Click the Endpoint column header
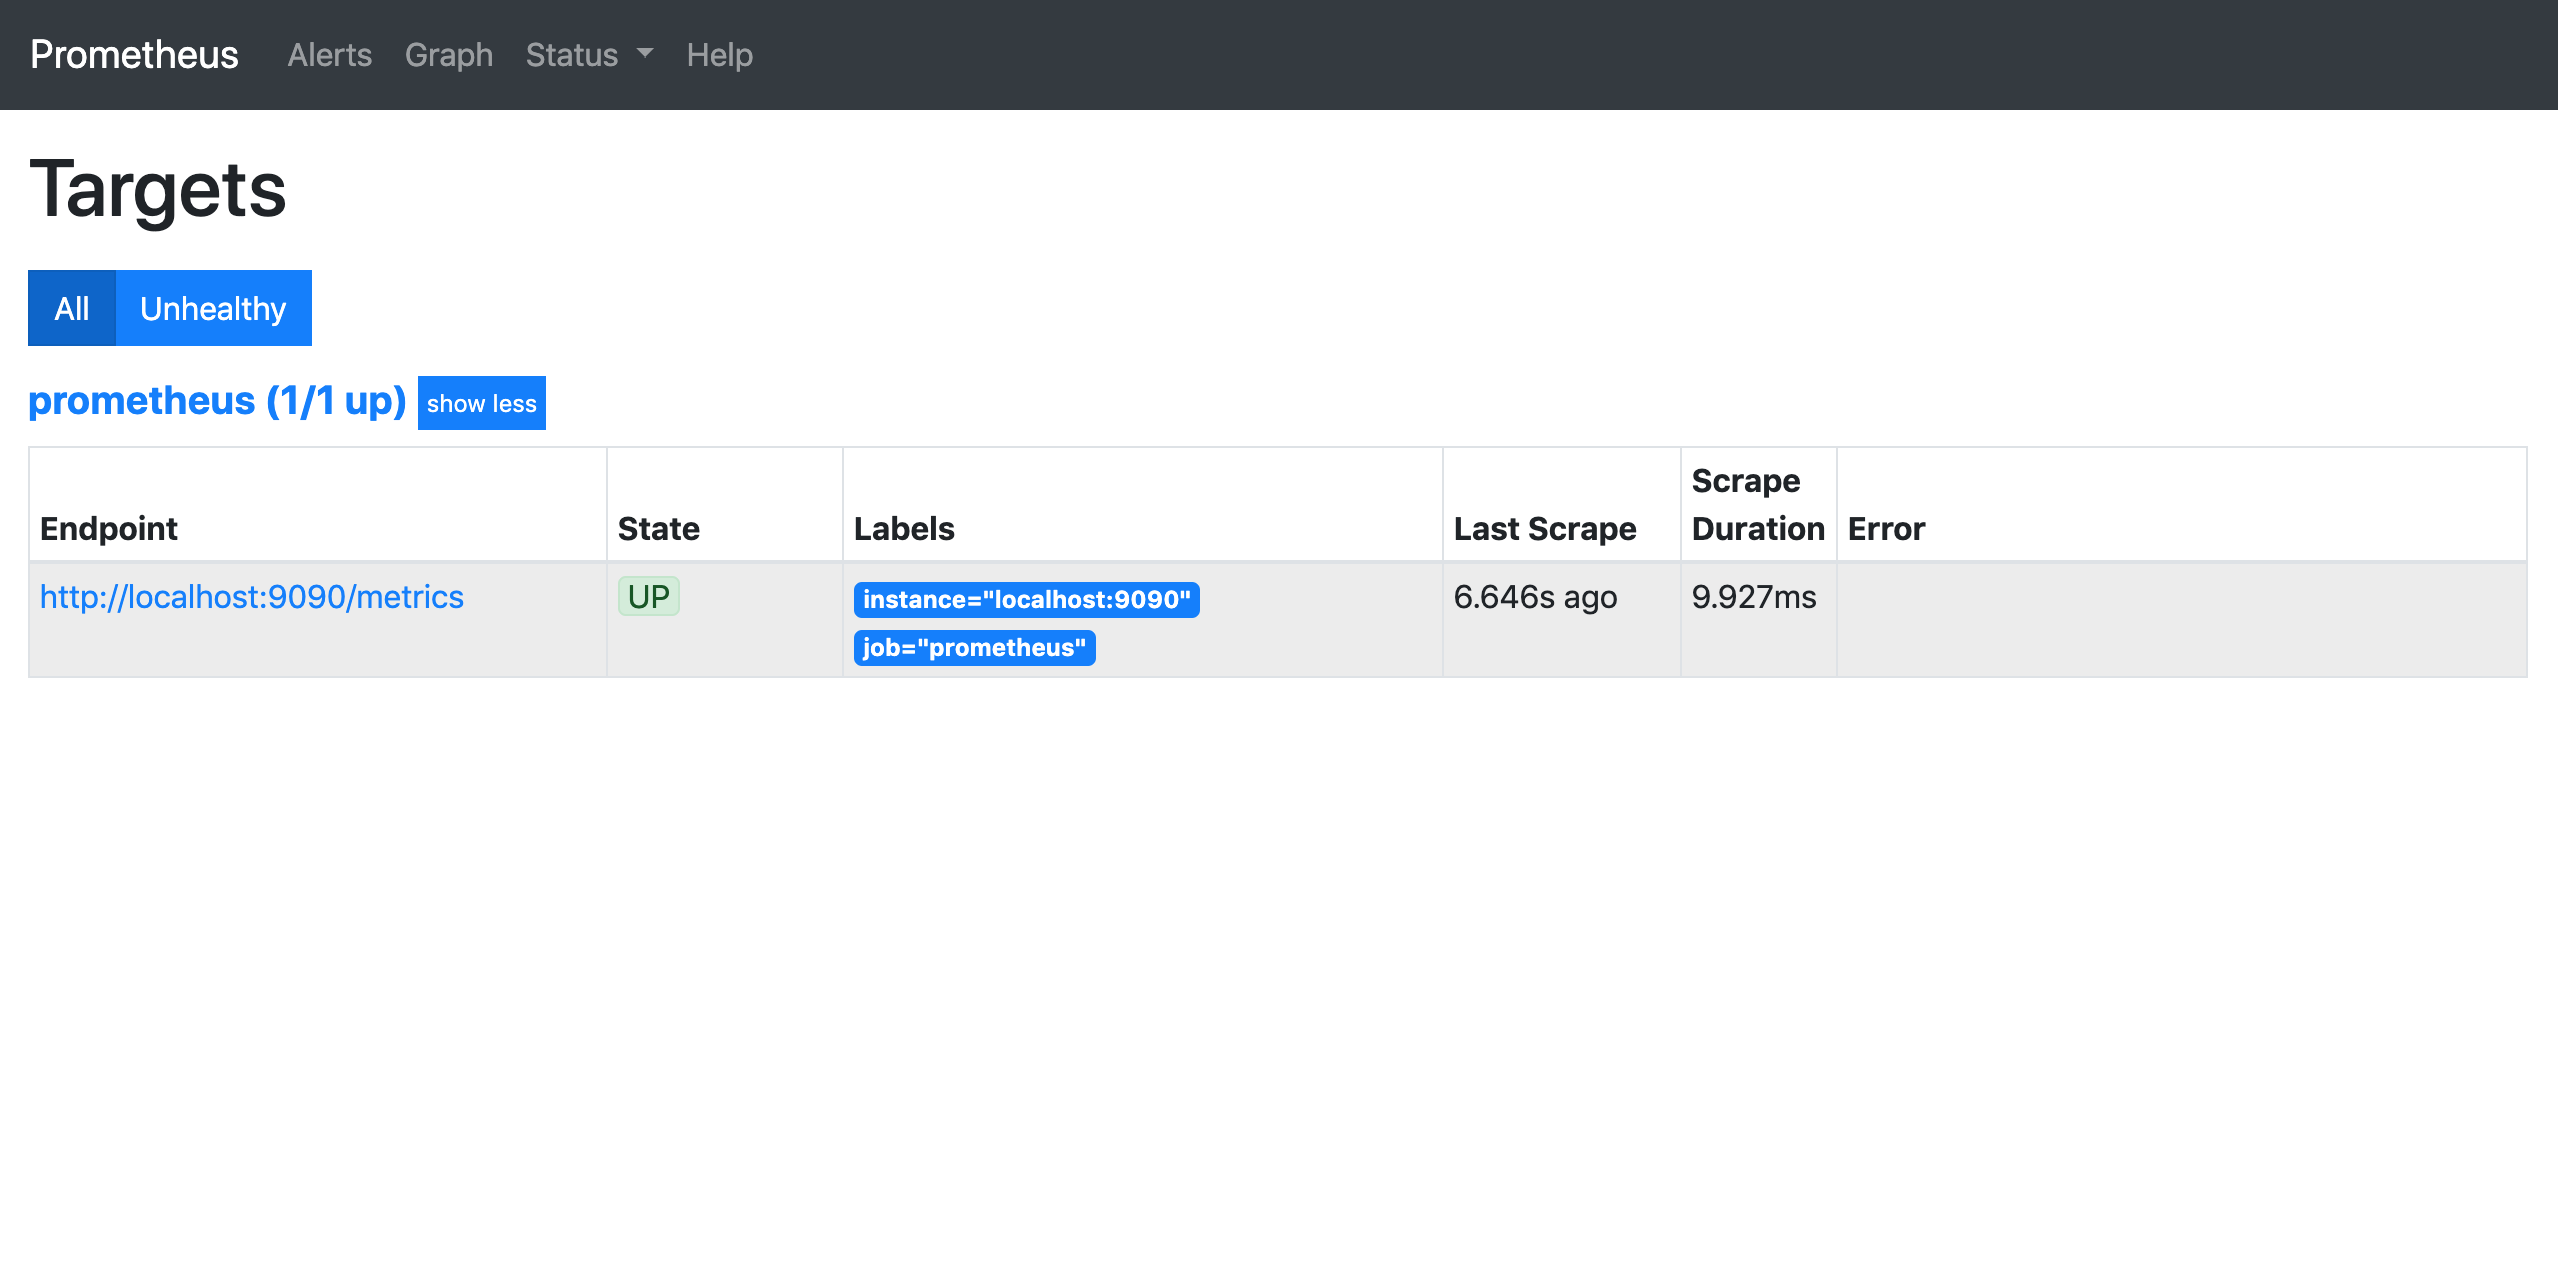 tap(109, 529)
